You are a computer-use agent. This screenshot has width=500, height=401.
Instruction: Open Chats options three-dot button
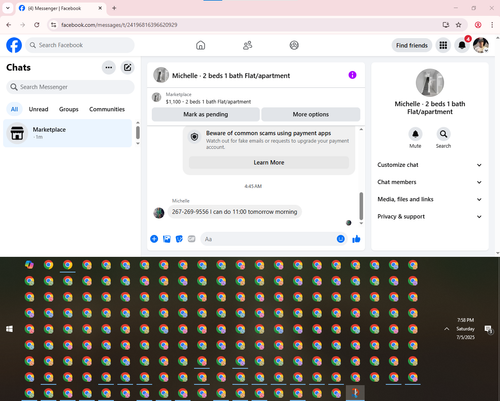[x=109, y=67]
